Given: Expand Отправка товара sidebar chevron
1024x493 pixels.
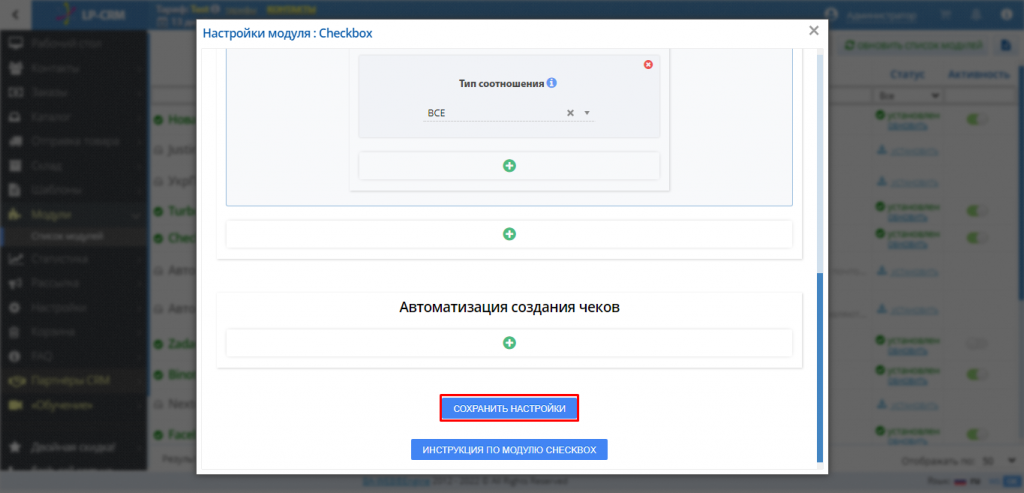Looking at the screenshot, I should pos(140,141).
